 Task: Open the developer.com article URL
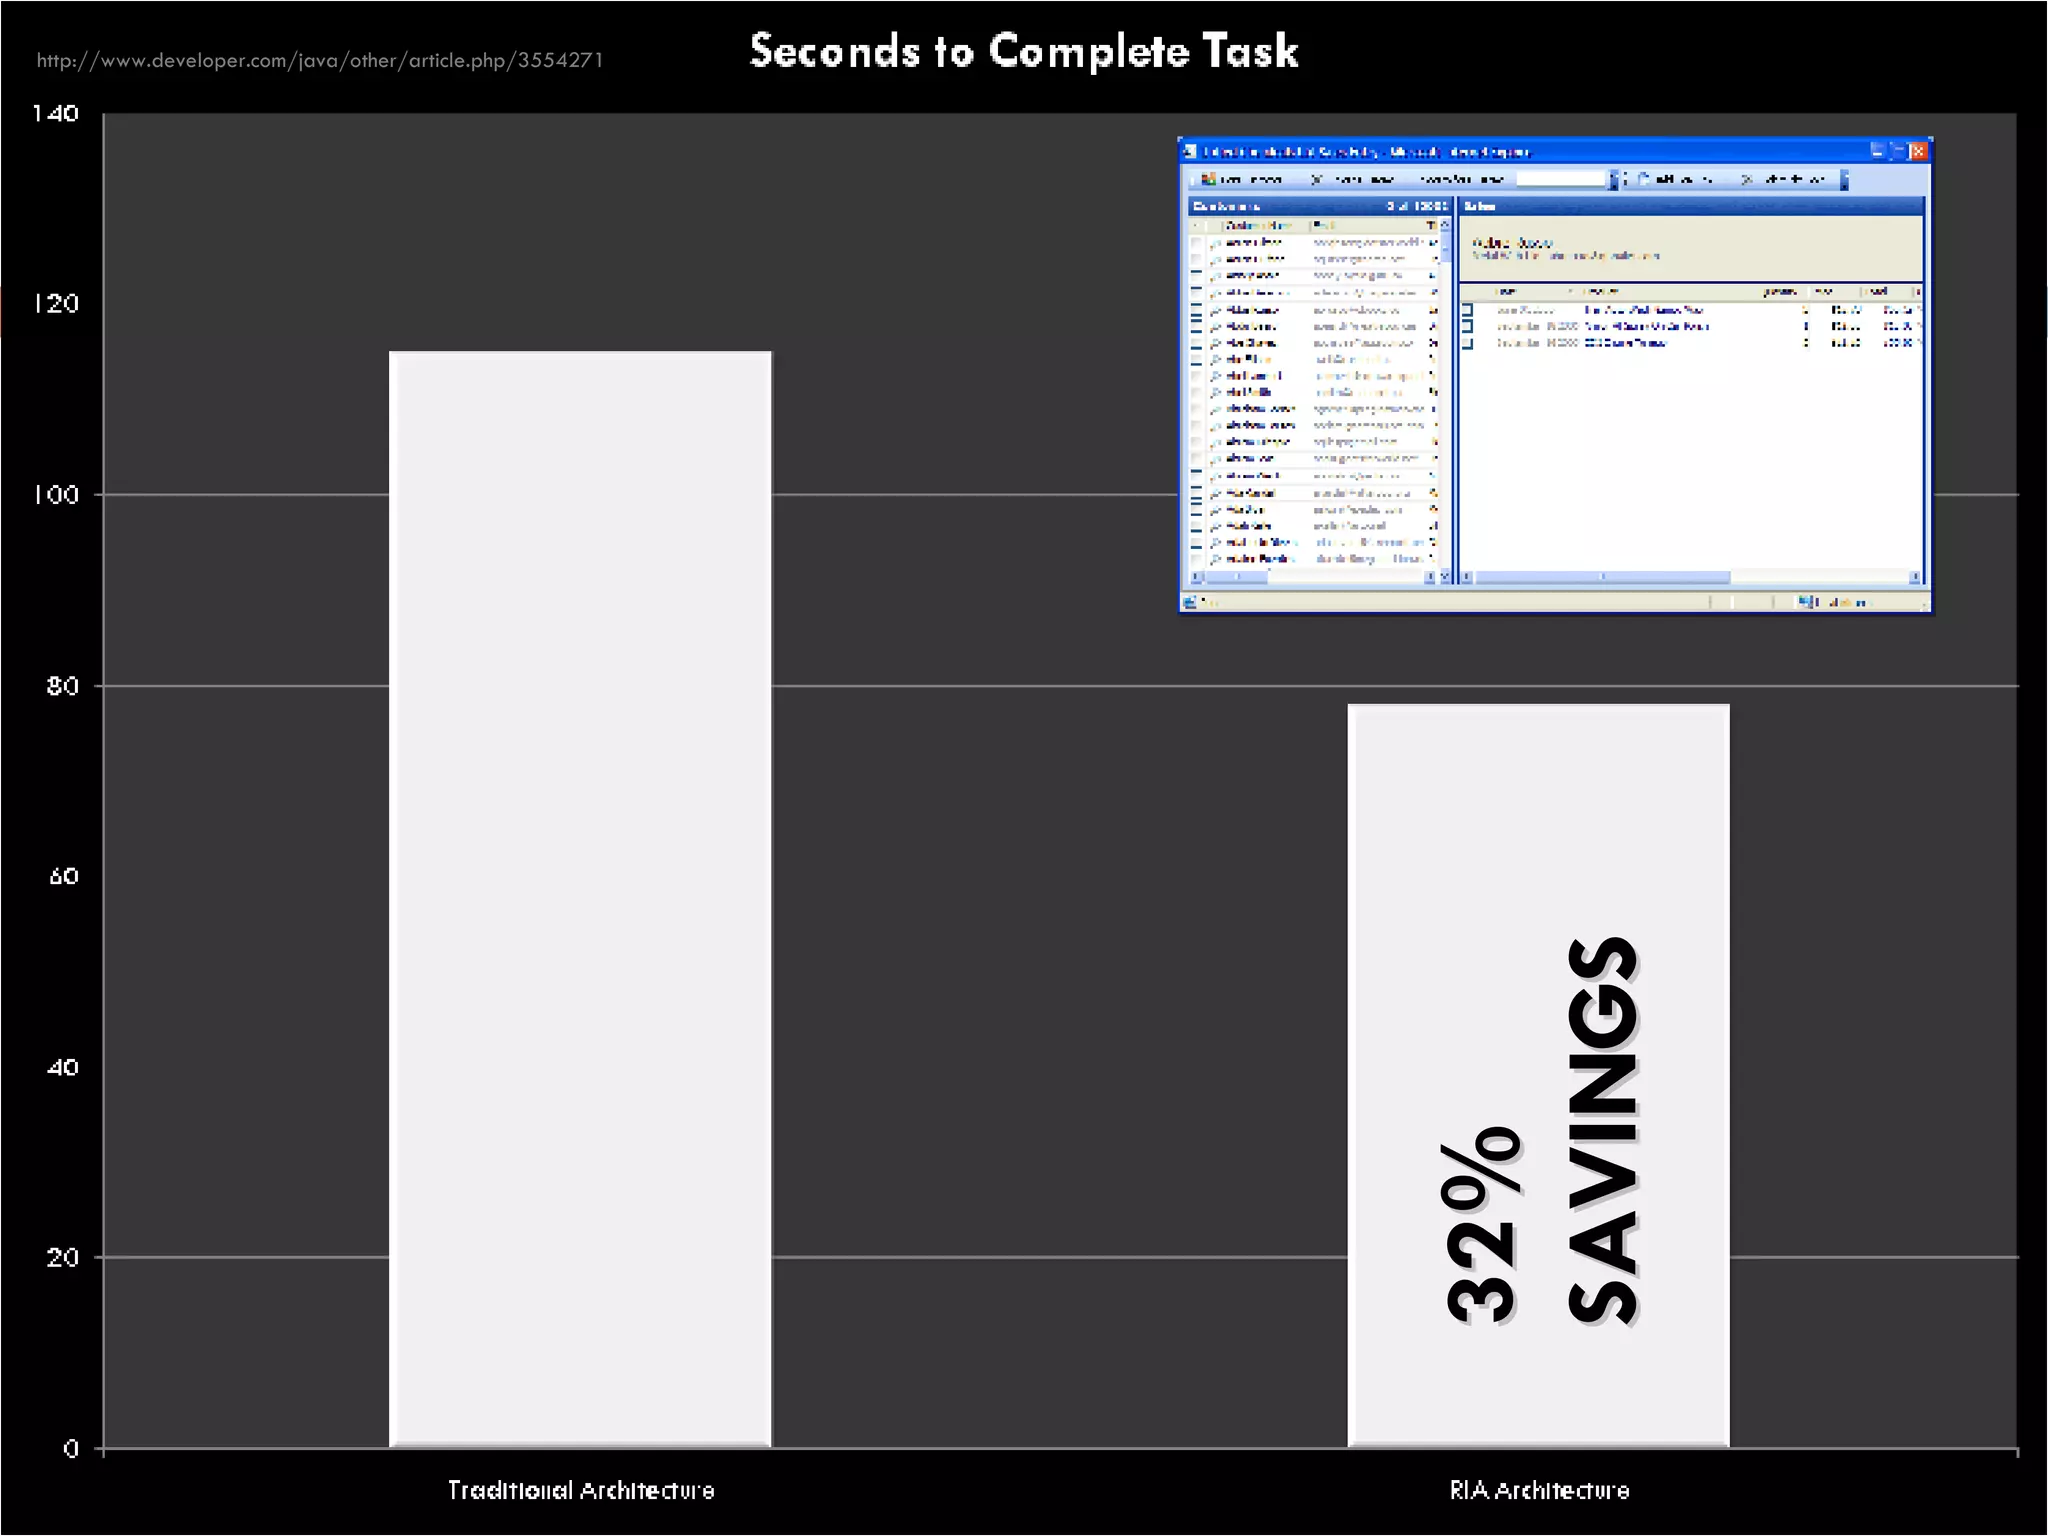click(320, 60)
